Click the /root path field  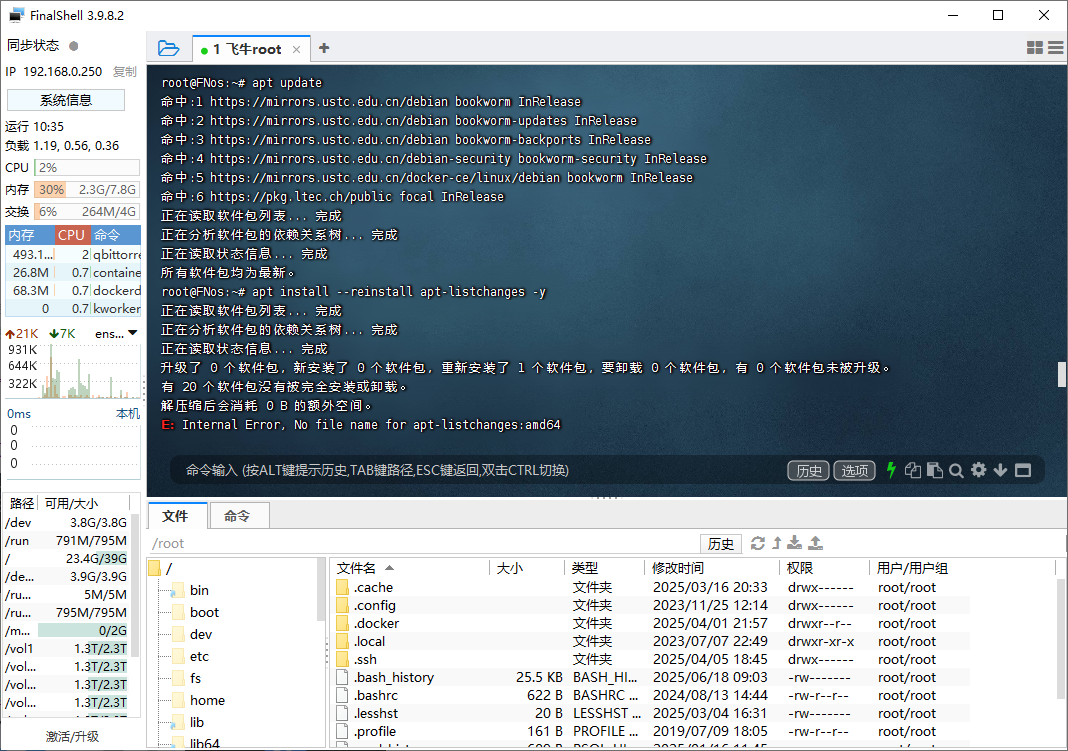click(x=422, y=543)
